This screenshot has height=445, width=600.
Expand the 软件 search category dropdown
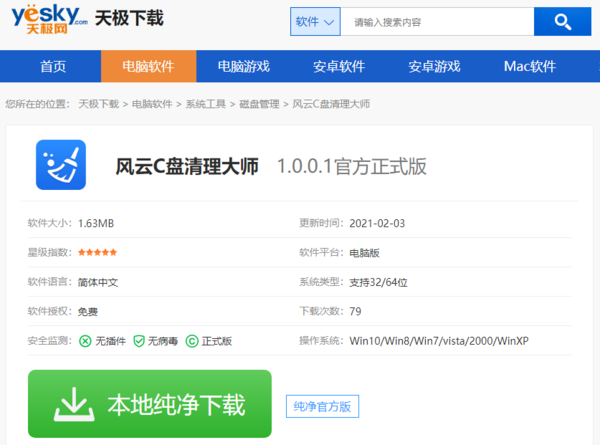(316, 22)
